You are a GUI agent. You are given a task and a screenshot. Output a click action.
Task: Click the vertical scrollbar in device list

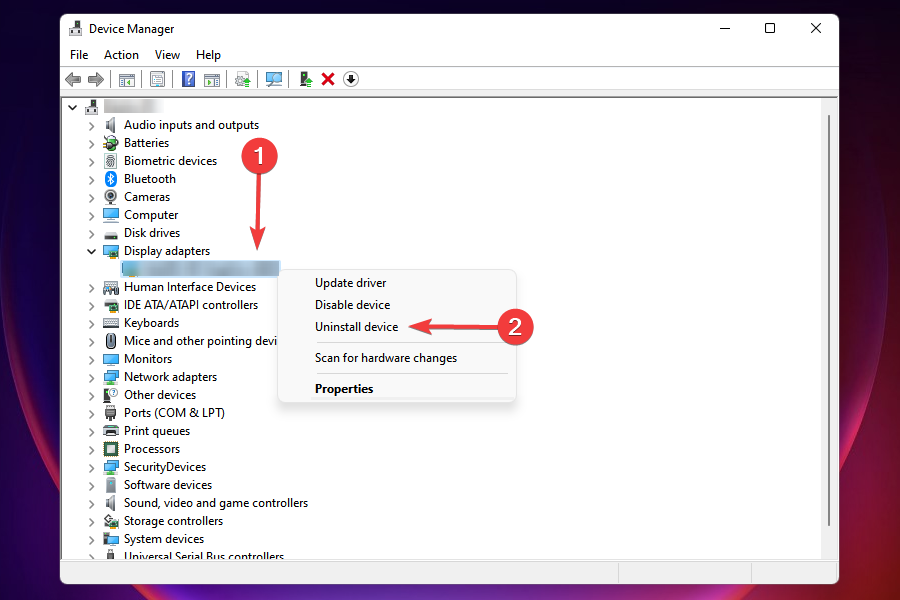pyautogui.click(x=827, y=320)
